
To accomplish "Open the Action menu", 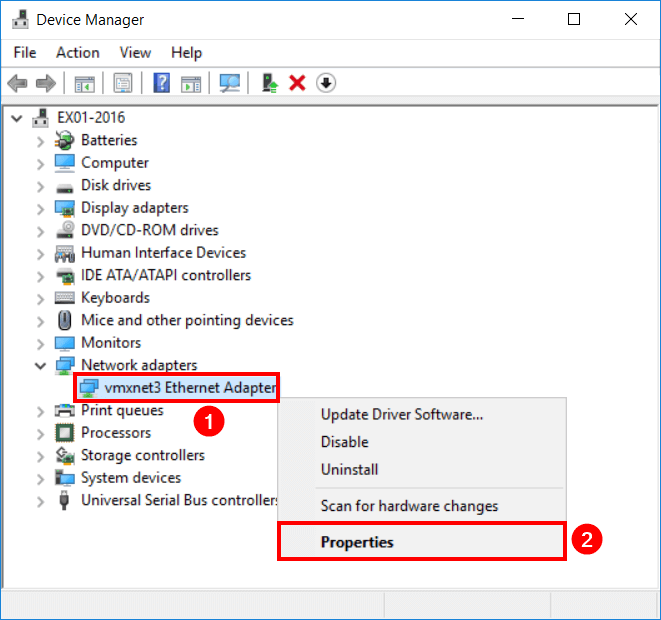I will (x=77, y=52).
